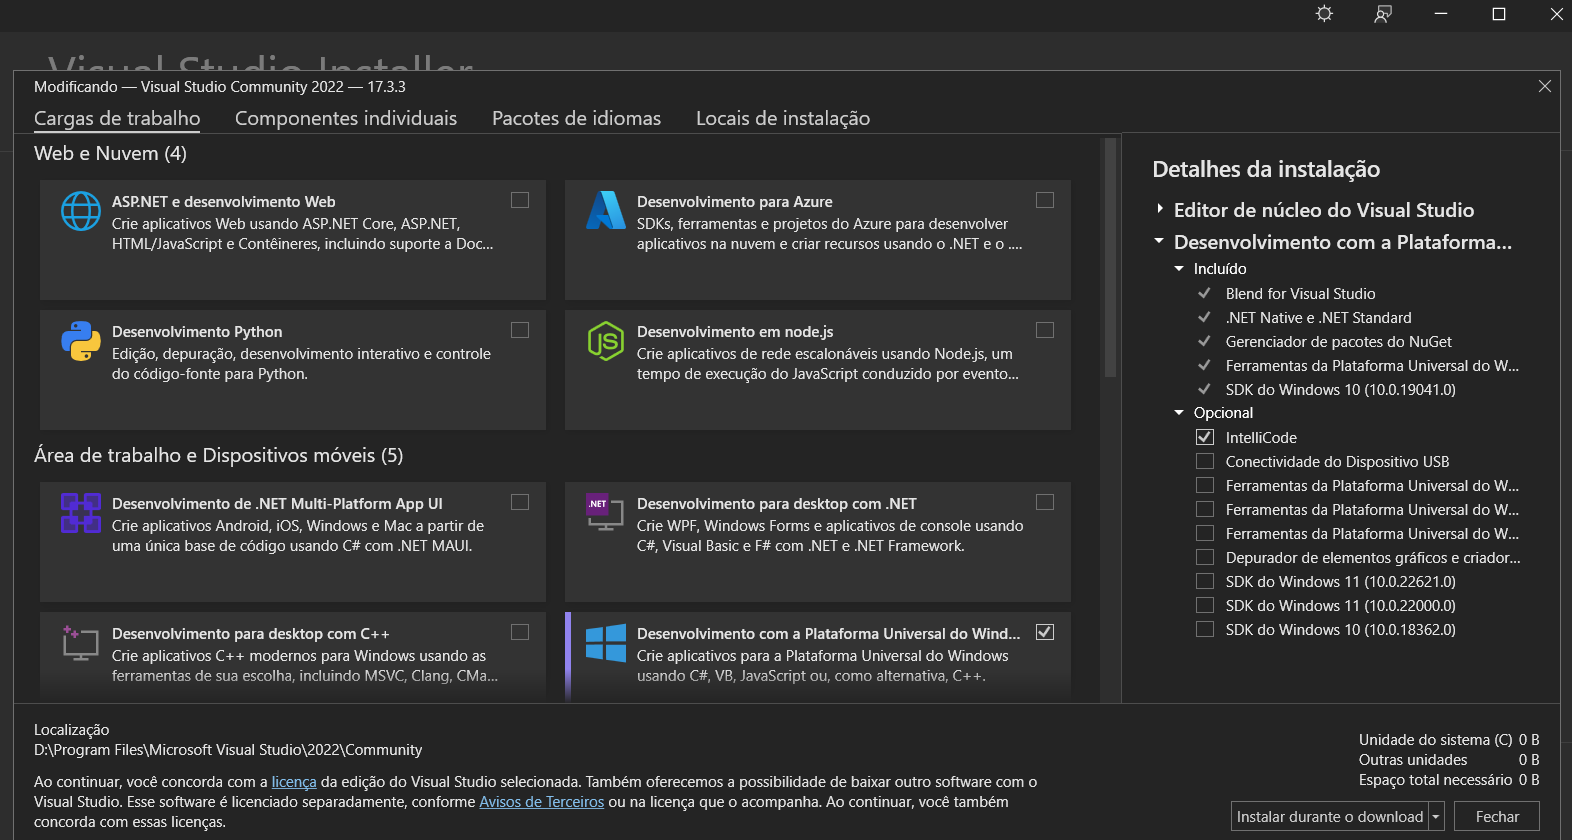Click the Web e Nuvem (4) heading
The width and height of the screenshot is (1572, 840).
click(110, 153)
